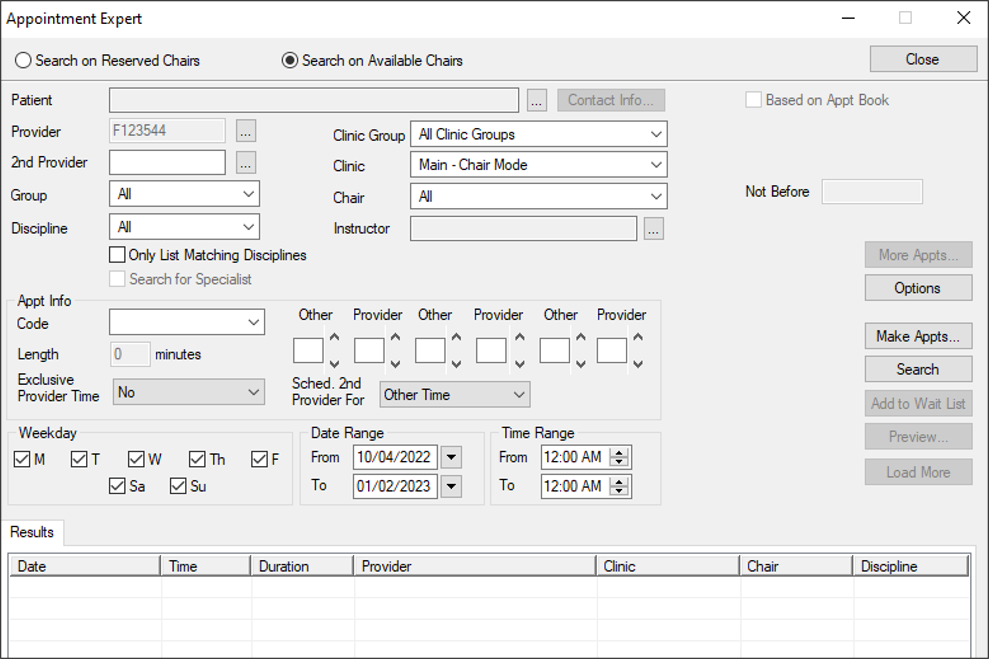Expand the Exclusive Provider Time dropdown
Screen dimensions: 989x659
[x=189, y=392]
